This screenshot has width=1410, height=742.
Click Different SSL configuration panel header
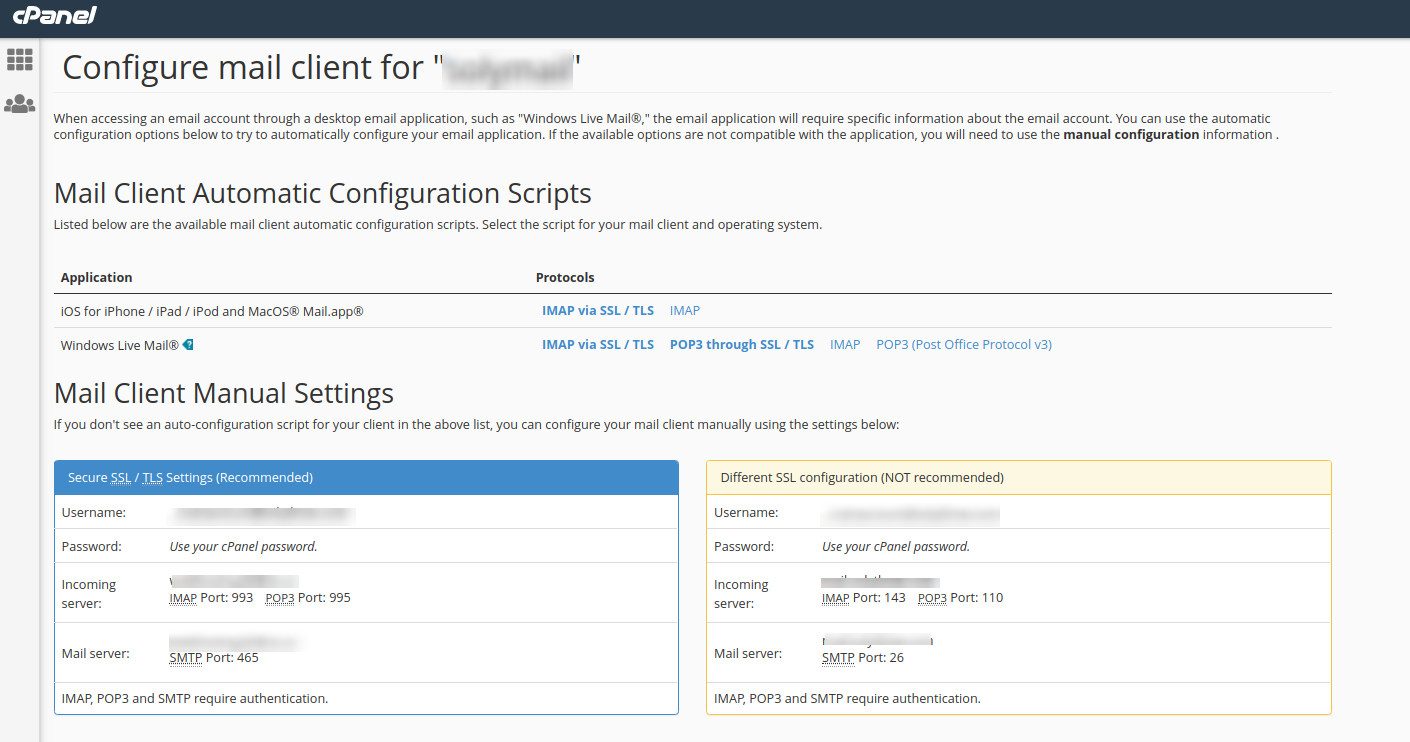coord(1018,478)
